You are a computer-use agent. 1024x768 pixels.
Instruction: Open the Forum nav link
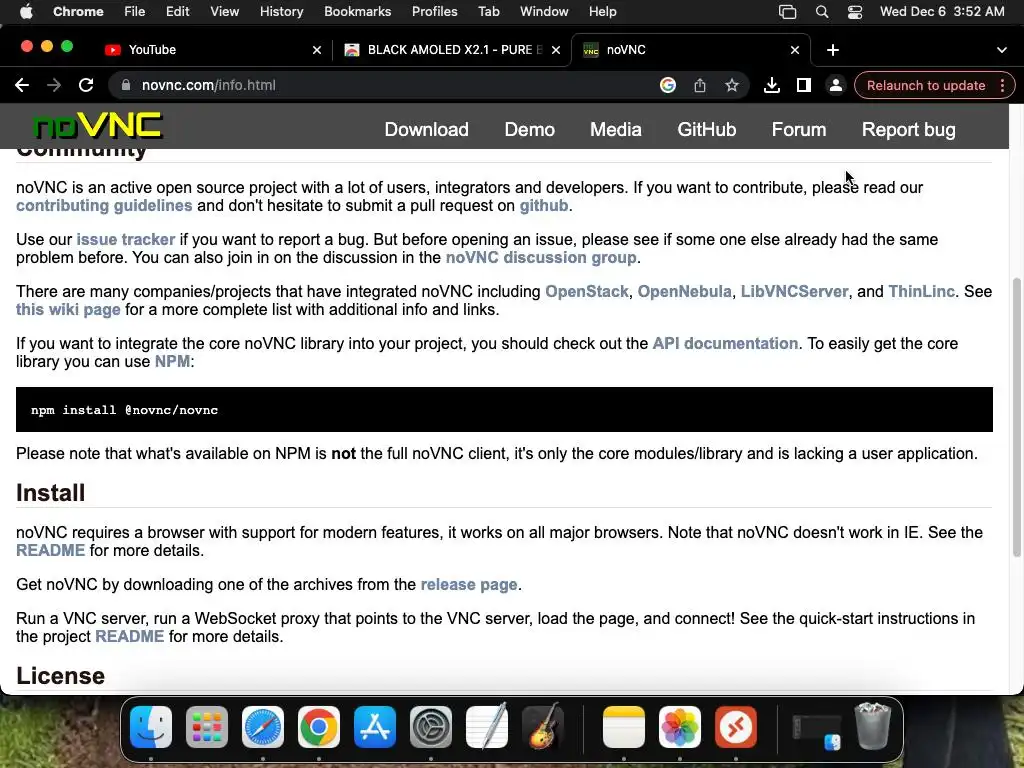pyautogui.click(x=799, y=129)
